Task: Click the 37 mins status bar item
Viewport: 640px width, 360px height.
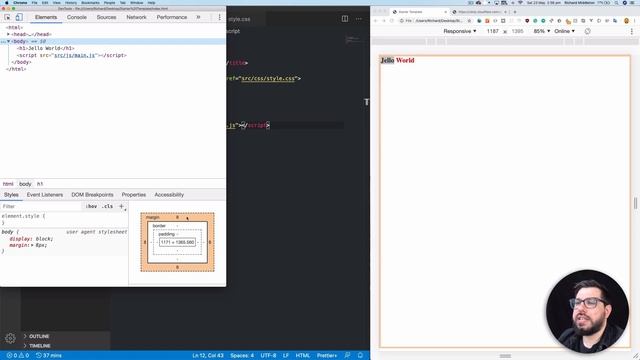Action: point(49,356)
